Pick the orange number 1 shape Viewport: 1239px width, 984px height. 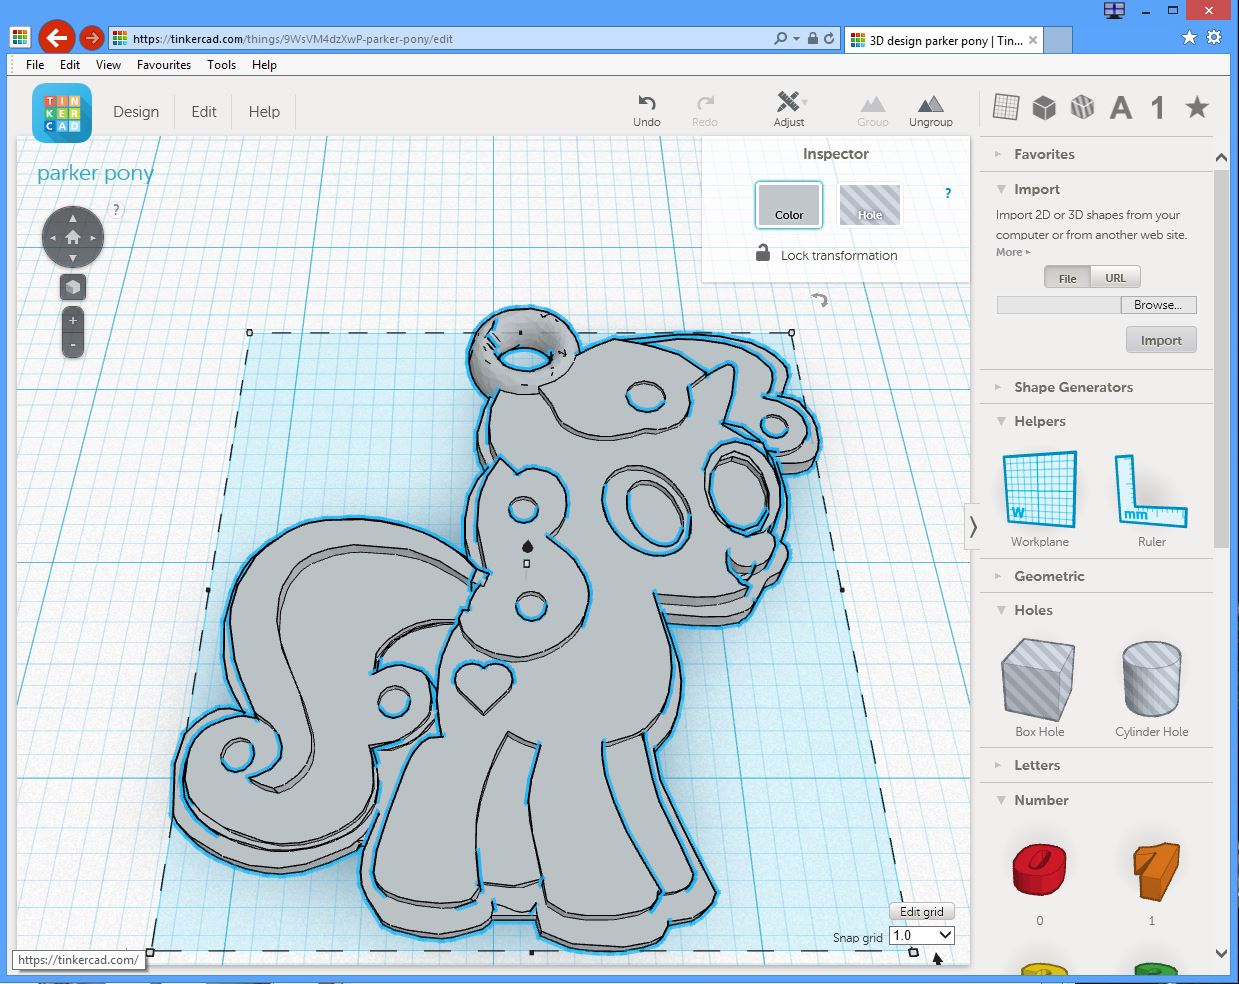tap(1156, 870)
